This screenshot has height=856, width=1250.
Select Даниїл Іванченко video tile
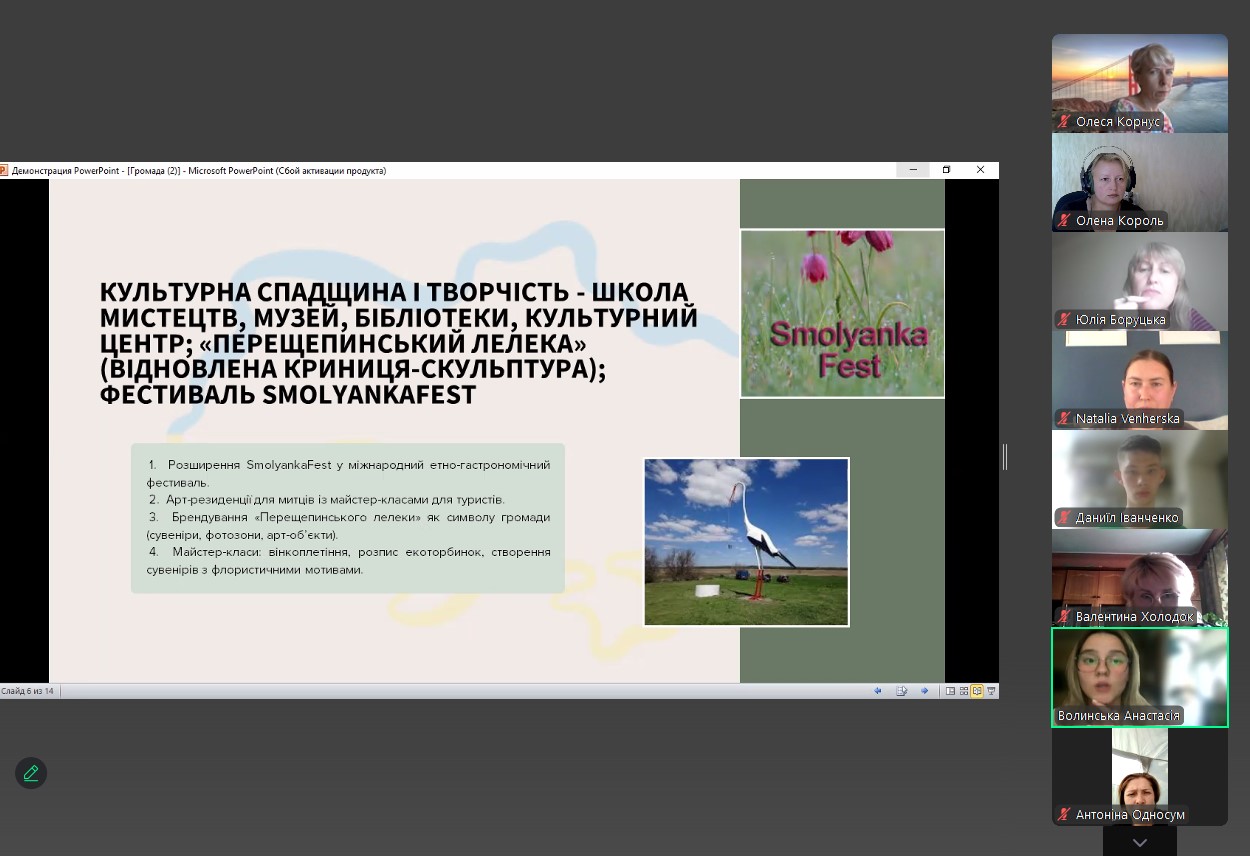click(x=1140, y=479)
